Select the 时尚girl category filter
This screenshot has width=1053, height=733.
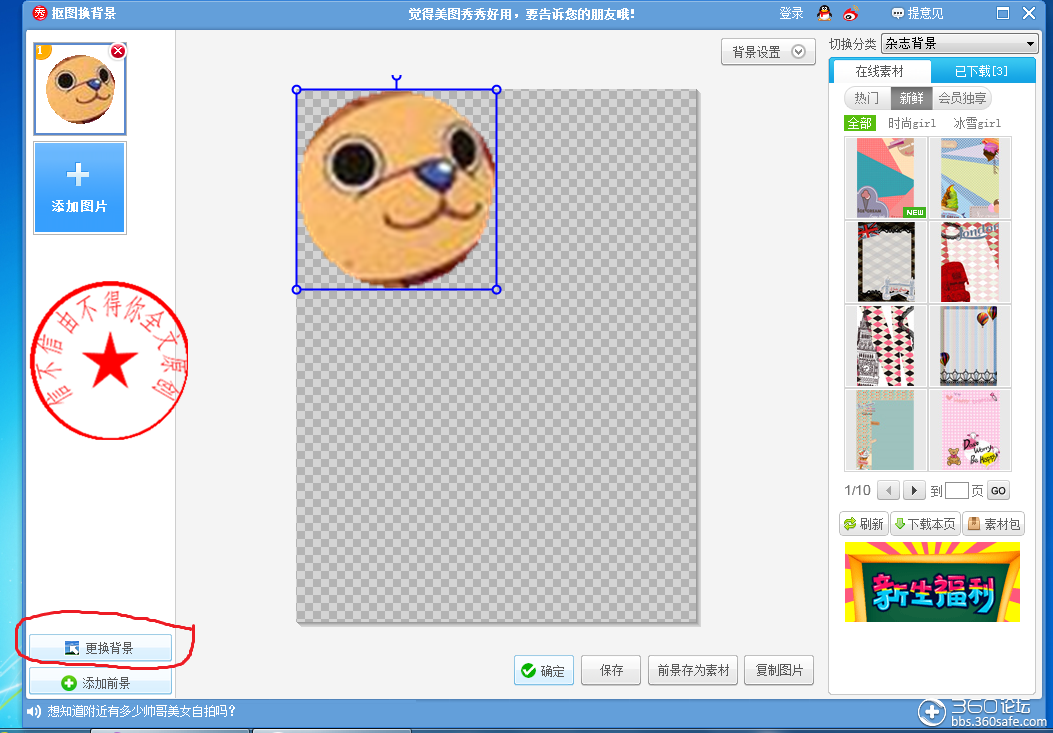[x=912, y=123]
